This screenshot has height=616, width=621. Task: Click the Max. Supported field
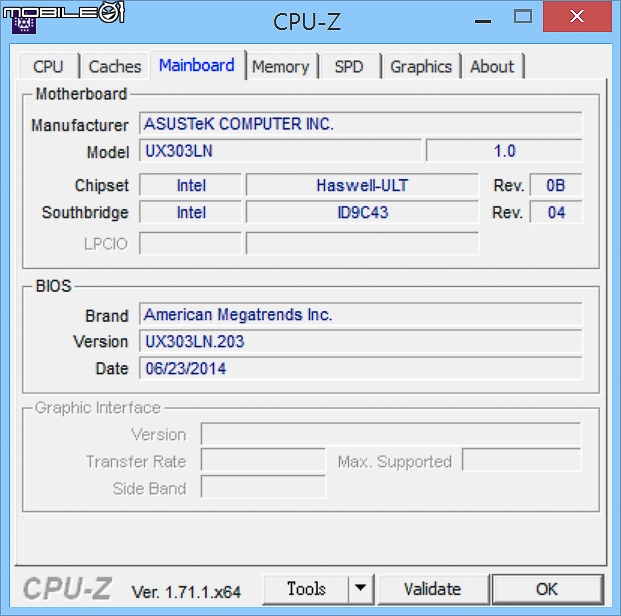(522, 460)
